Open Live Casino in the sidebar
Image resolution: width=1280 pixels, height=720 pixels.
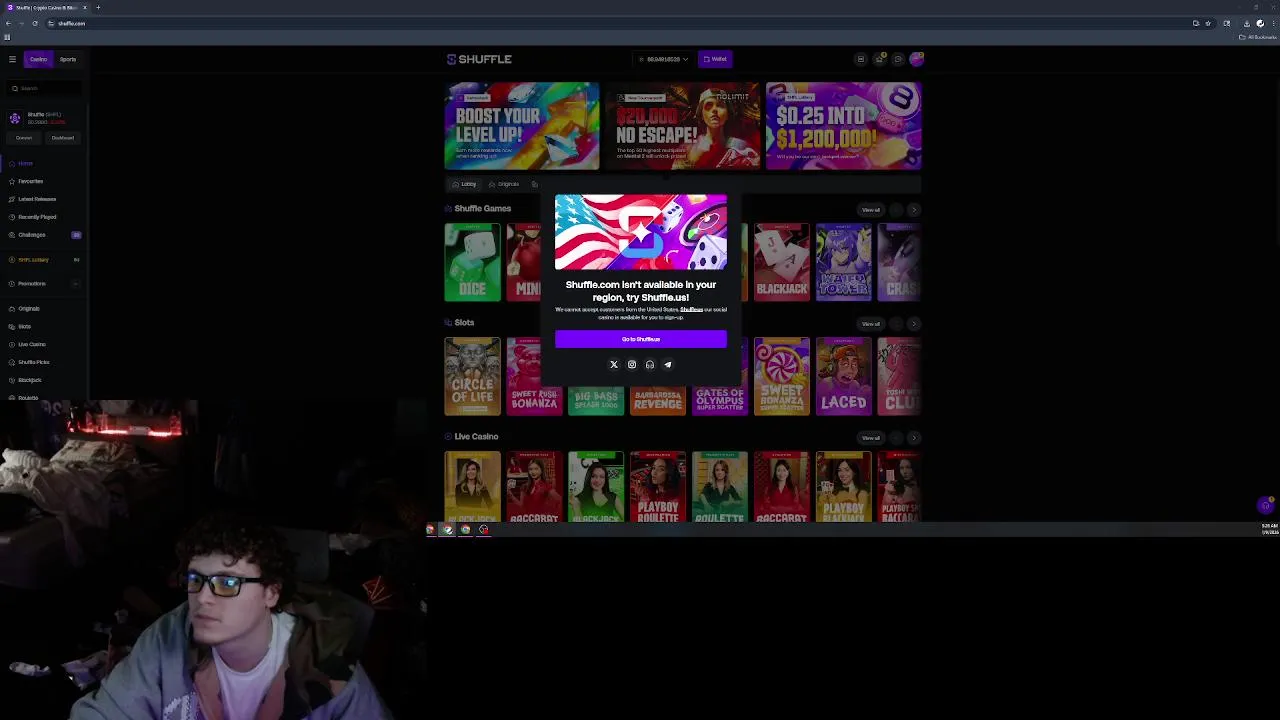point(31,344)
